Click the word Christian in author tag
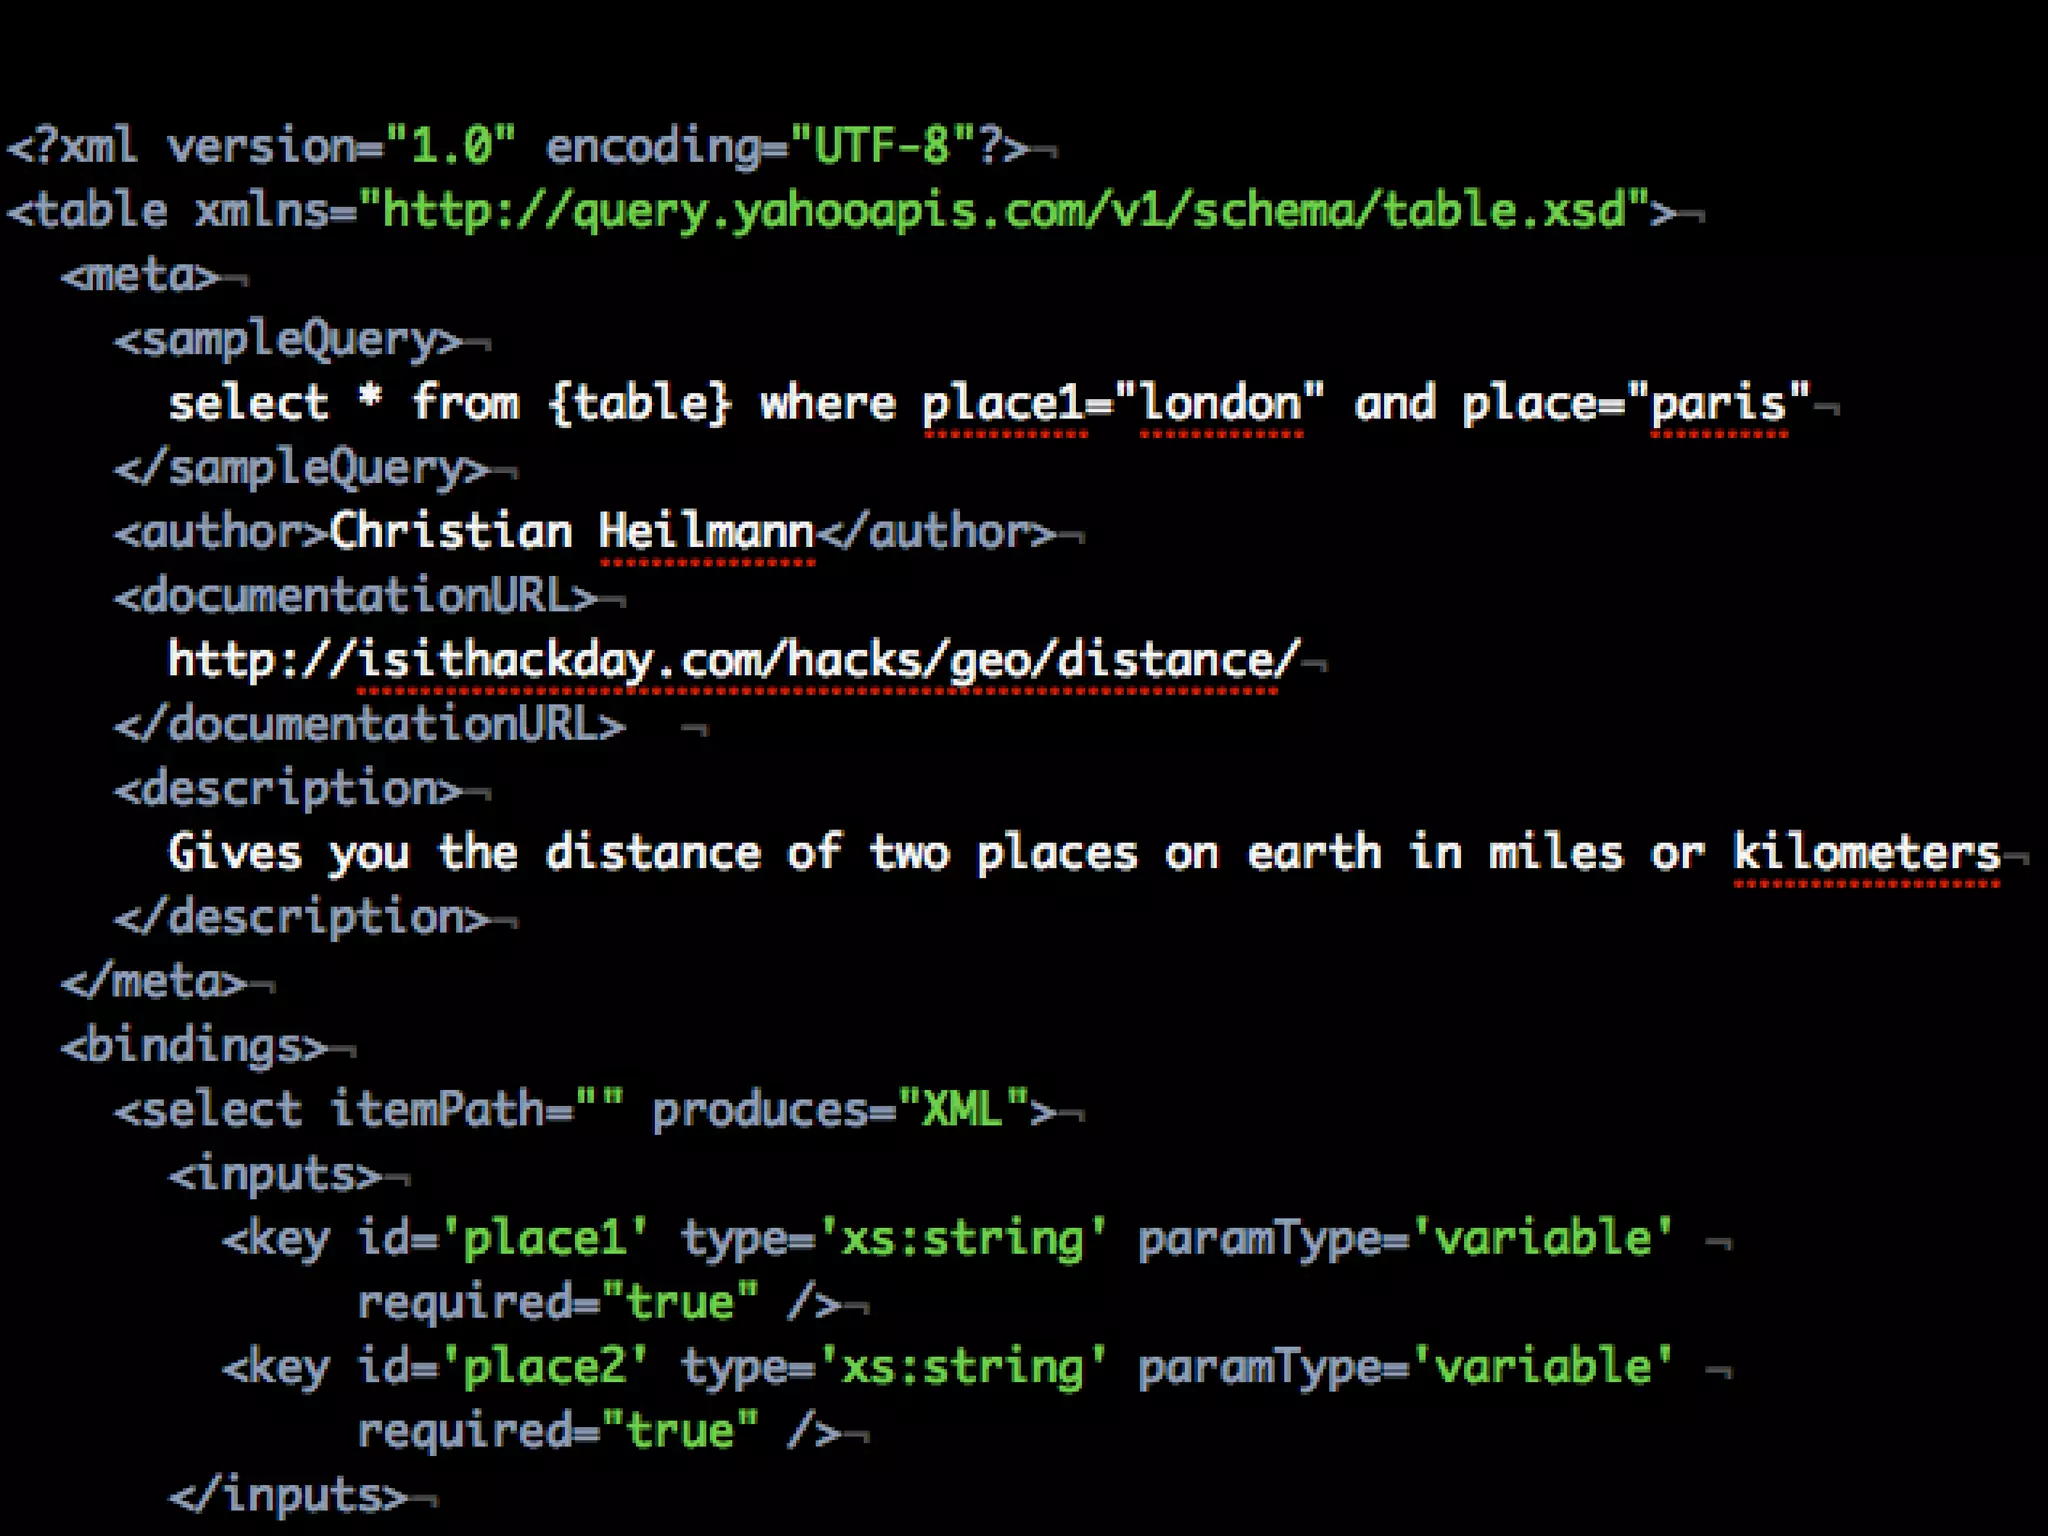2048x1536 pixels. tap(451, 531)
